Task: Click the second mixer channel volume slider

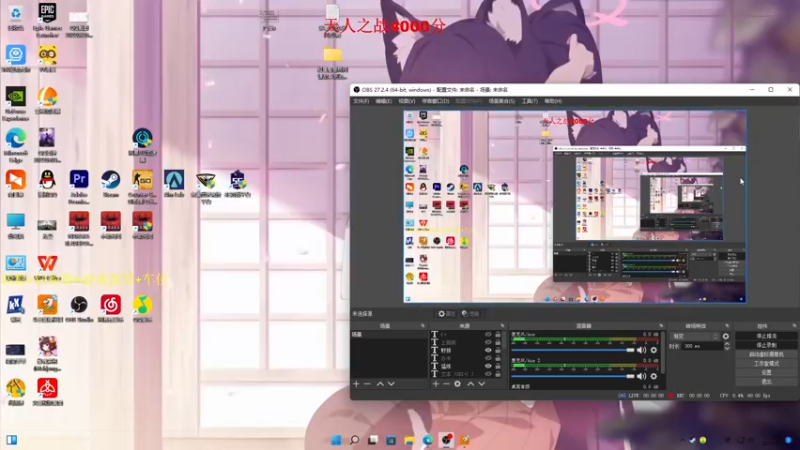Action: (x=572, y=376)
